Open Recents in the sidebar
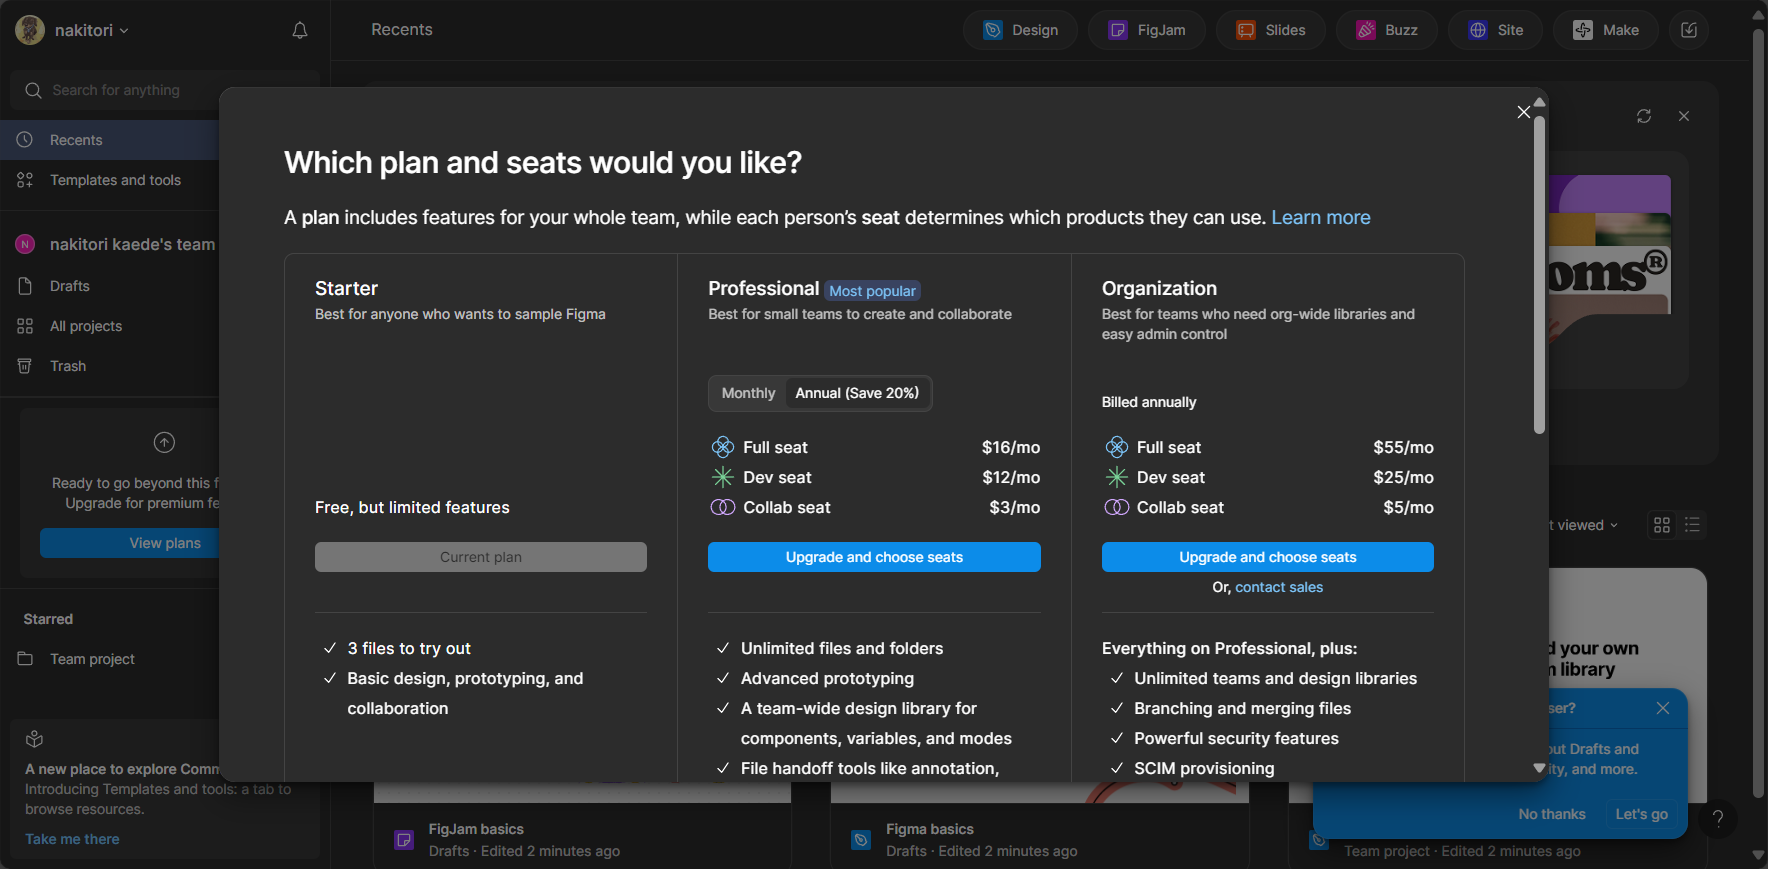Image resolution: width=1768 pixels, height=869 pixels. tap(110, 140)
